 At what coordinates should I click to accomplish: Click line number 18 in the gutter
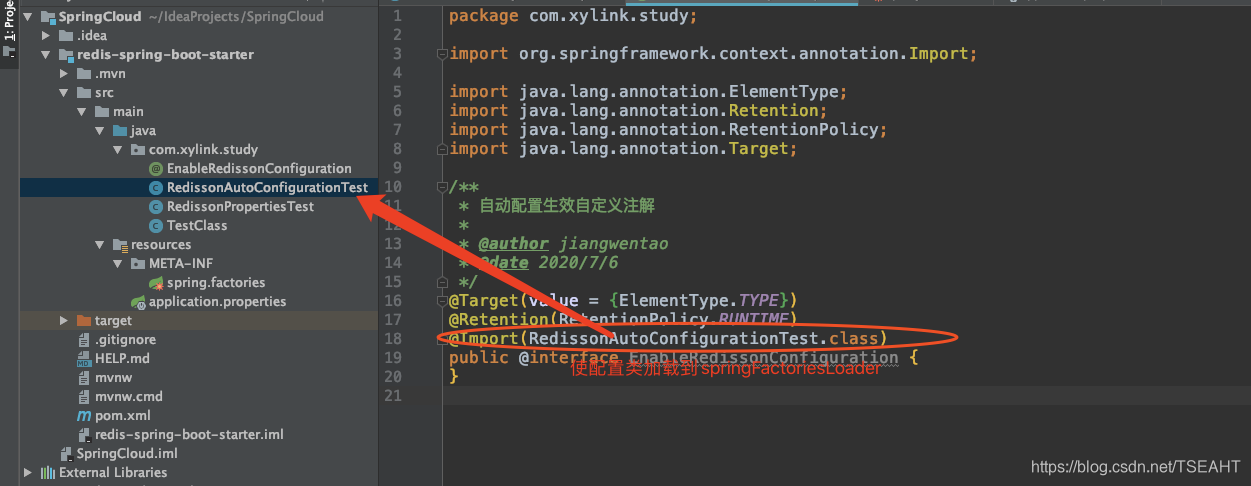[x=393, y=339]
